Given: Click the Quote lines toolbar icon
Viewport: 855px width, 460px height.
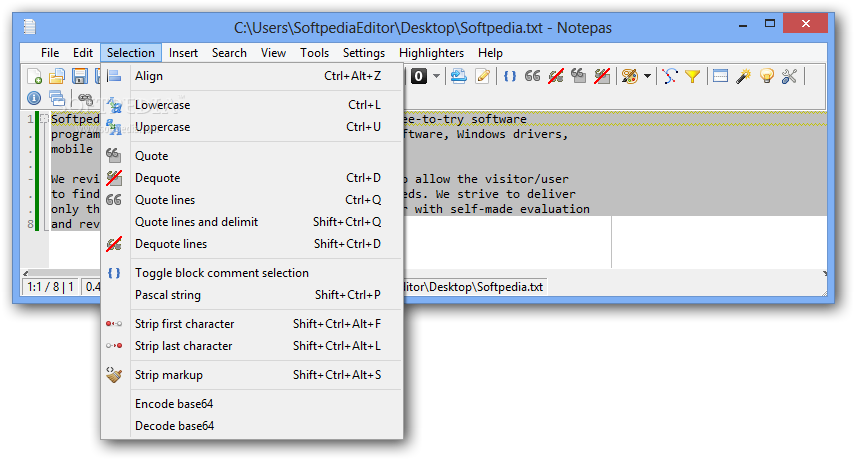Looking at the screenshot, I should click(533, 76).
